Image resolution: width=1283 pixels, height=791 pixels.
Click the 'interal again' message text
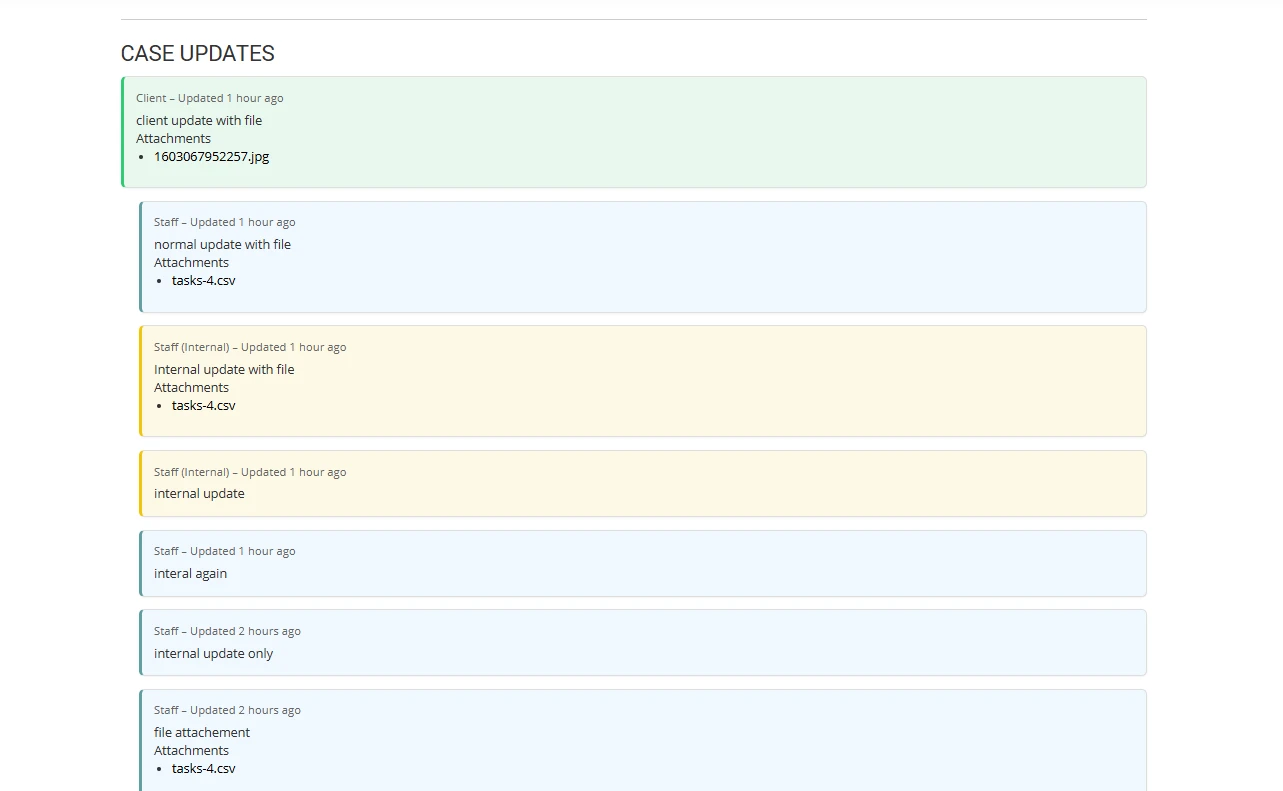pos(190,574)
